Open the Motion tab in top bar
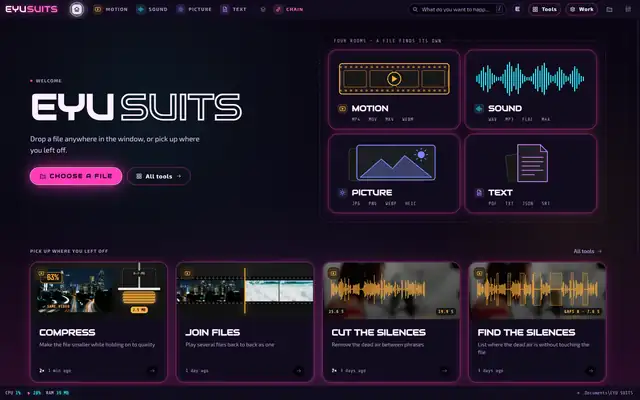 click(x=111, y=9)
